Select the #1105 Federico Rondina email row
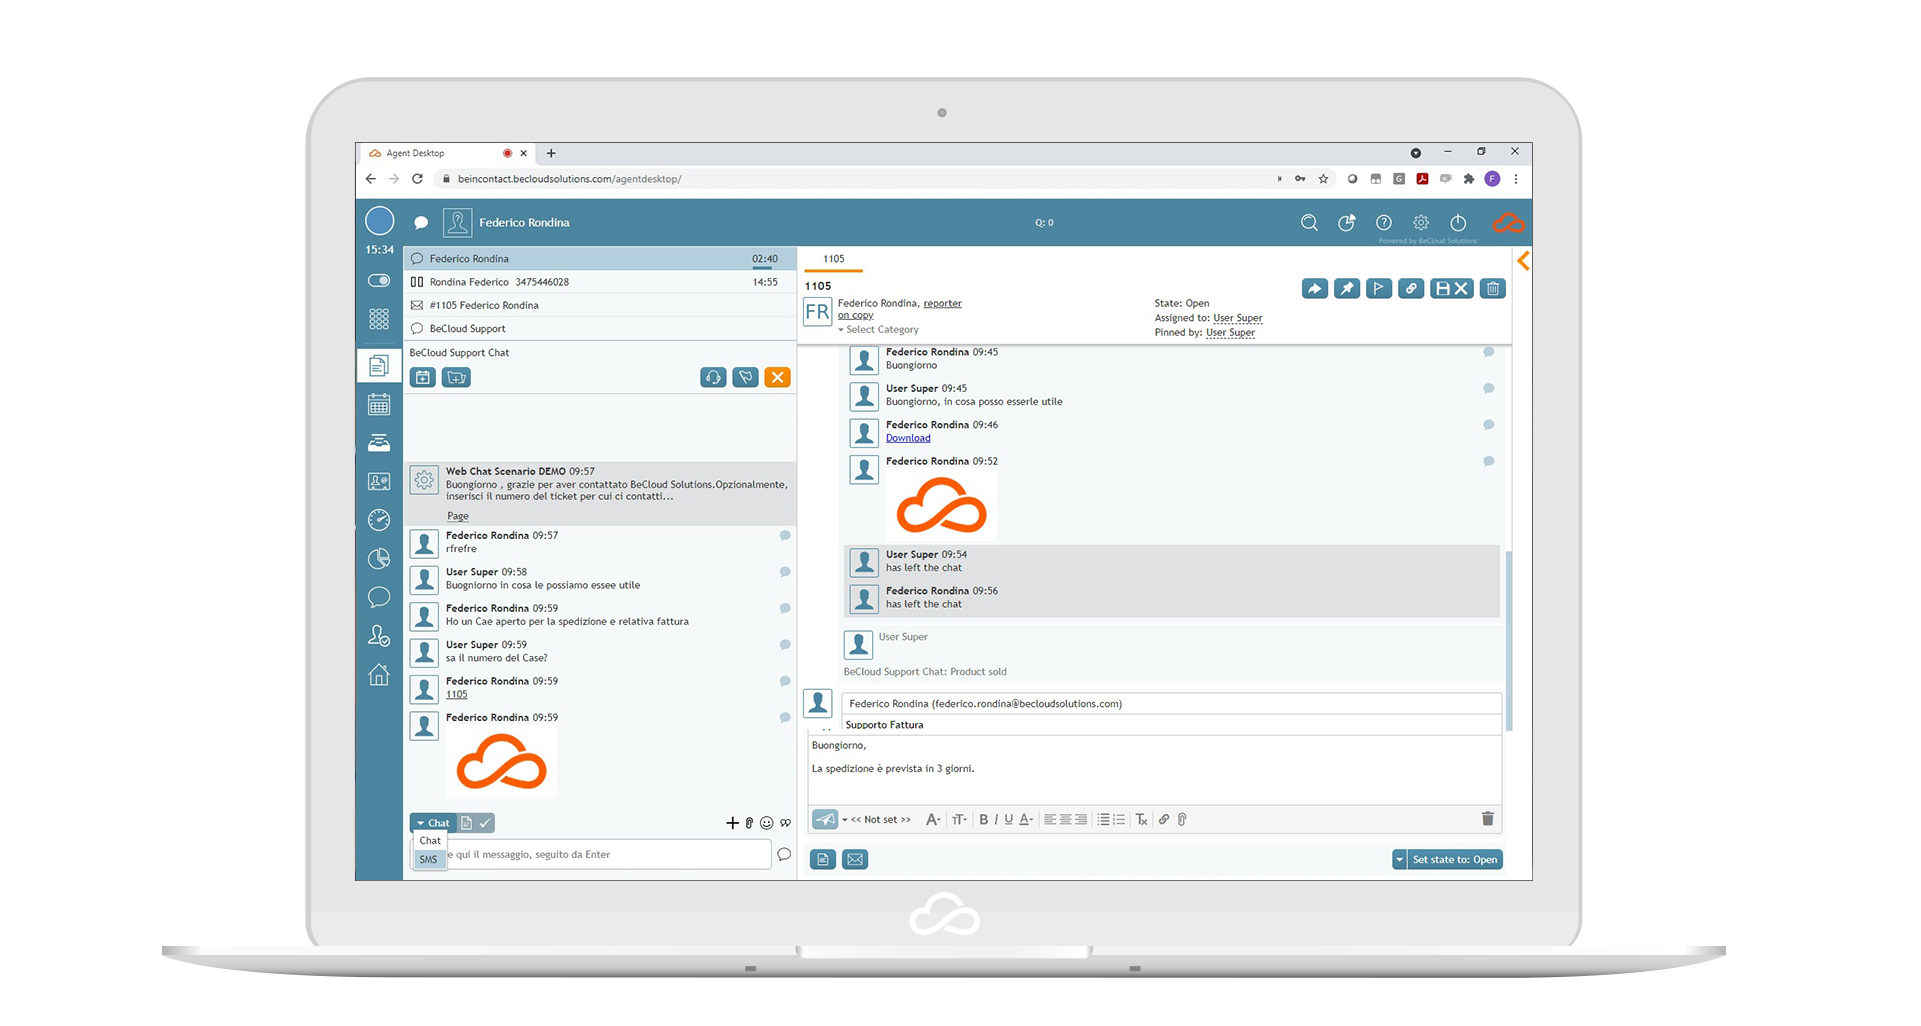Viewport: 1921px width, 1026px height. tap(600, 305)
